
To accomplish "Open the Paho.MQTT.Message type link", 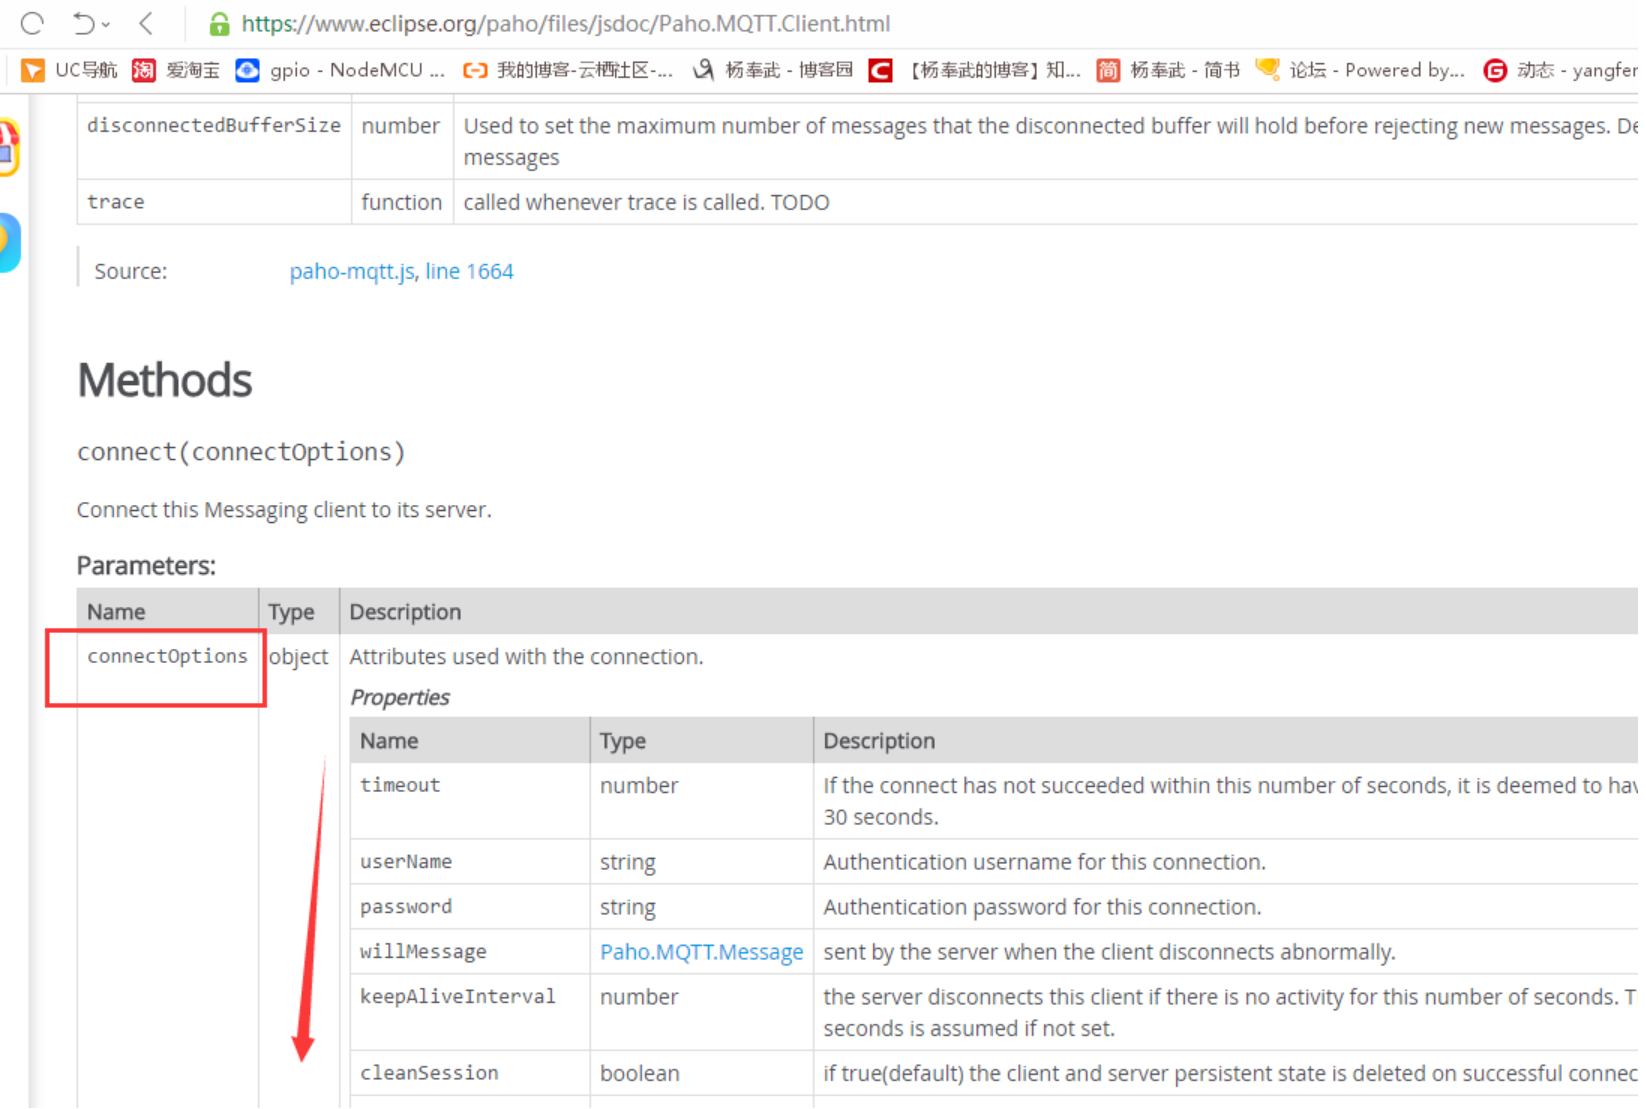I will tap(701, 952).
